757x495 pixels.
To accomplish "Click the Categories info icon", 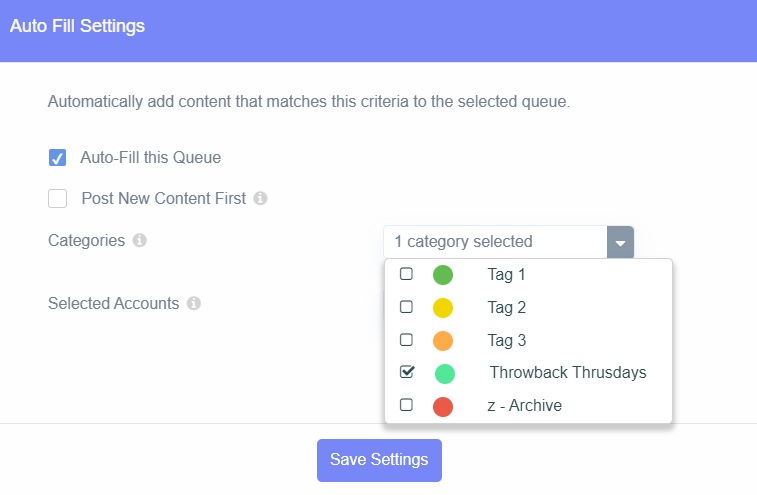I will click(140, 240).
